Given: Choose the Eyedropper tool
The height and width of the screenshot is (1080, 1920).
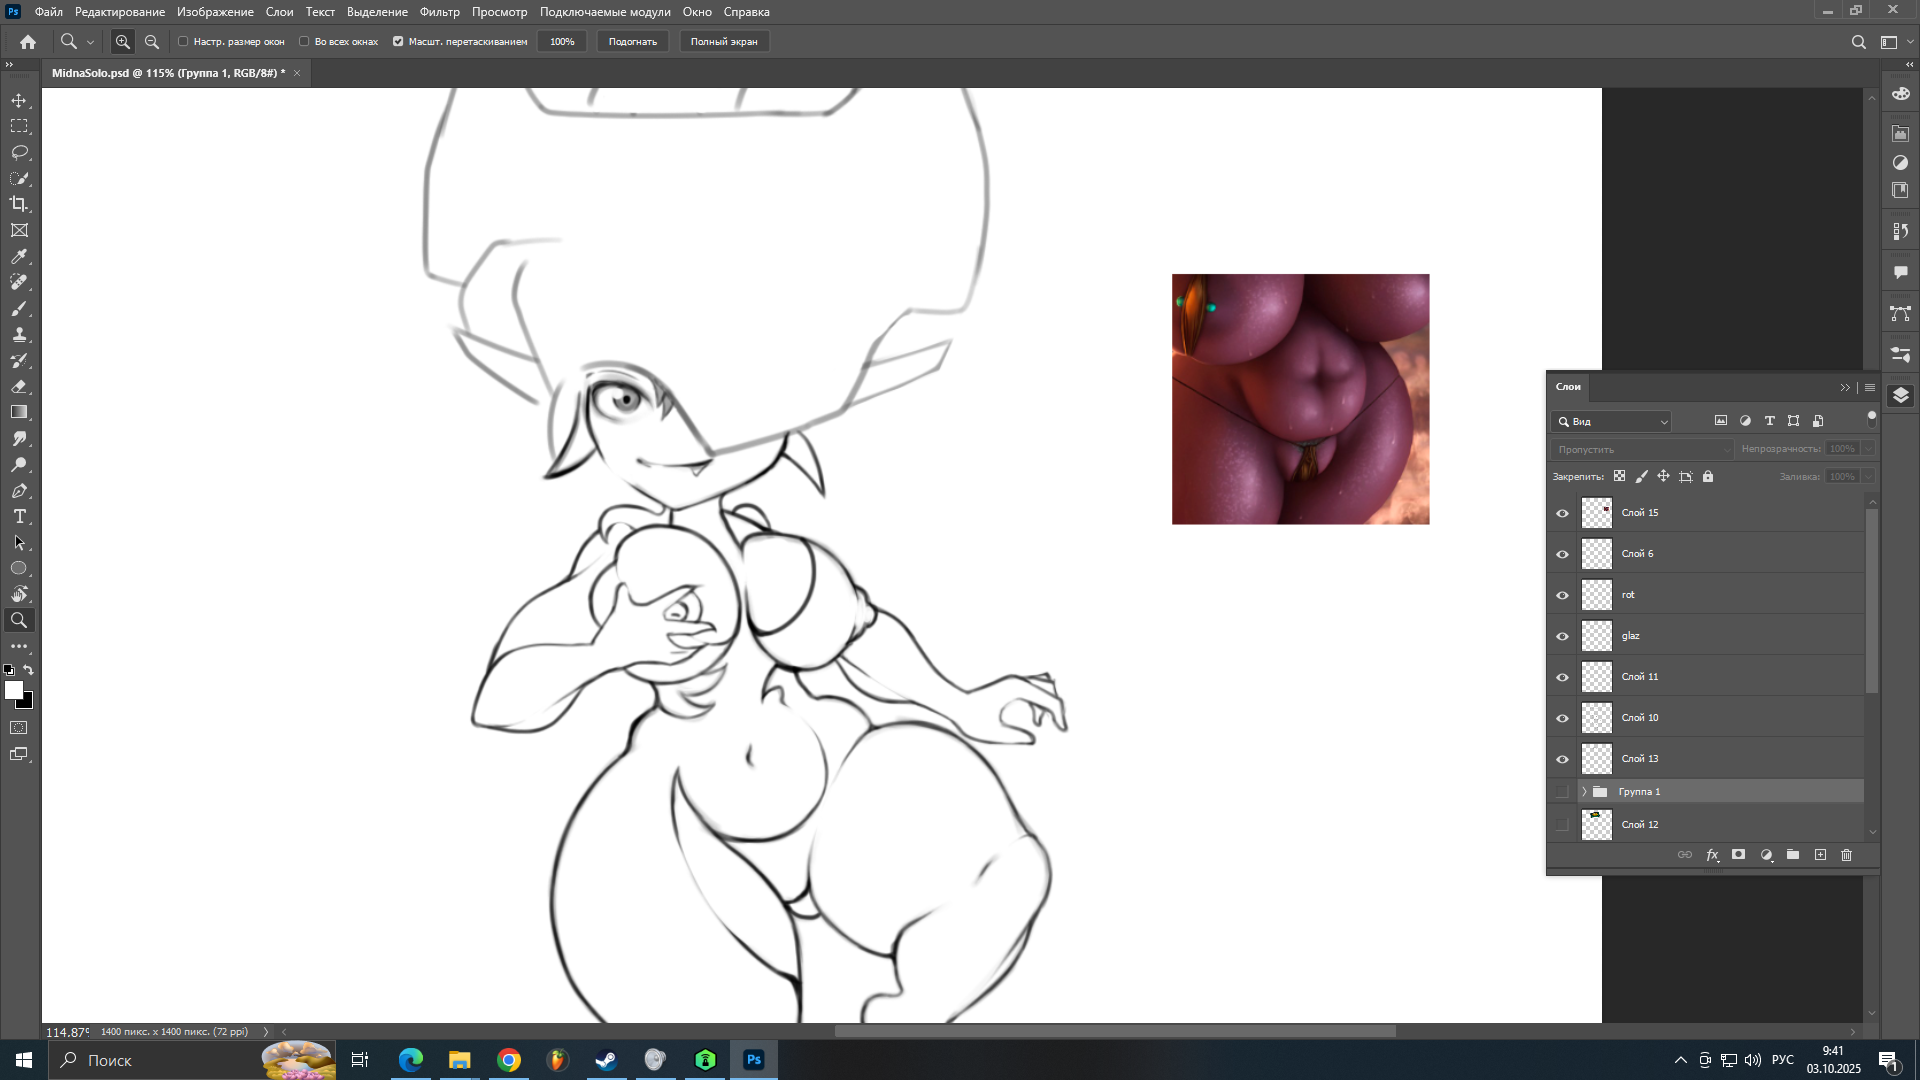Looking at the screenshot, I should point(19,256).
